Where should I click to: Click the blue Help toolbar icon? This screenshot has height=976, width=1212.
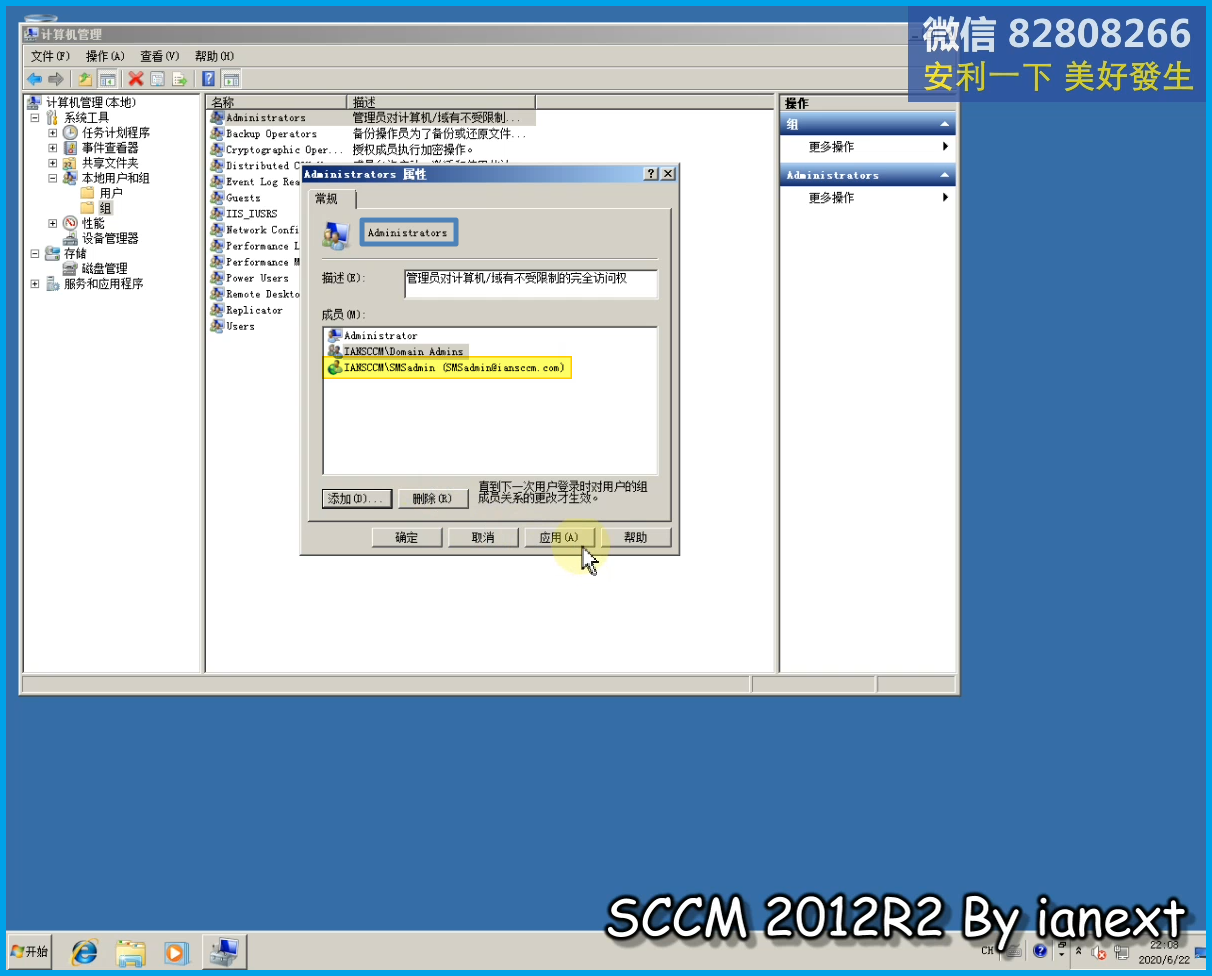pos(209,79)
